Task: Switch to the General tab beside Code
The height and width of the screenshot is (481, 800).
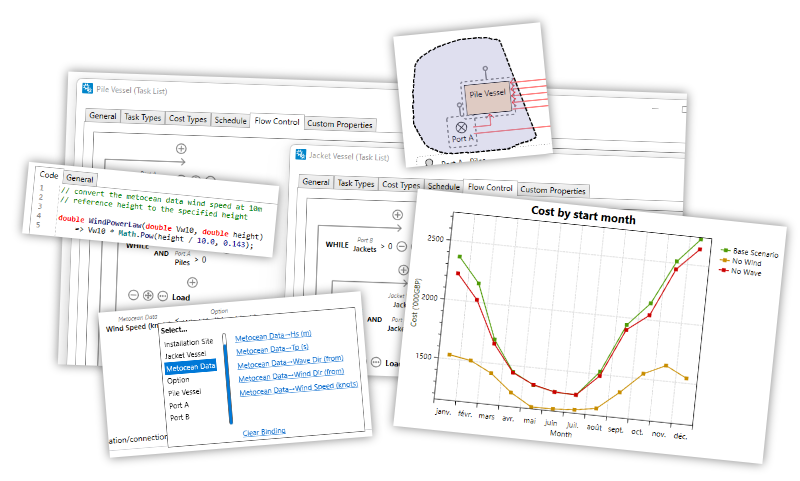Action: (x=79, y=176)
